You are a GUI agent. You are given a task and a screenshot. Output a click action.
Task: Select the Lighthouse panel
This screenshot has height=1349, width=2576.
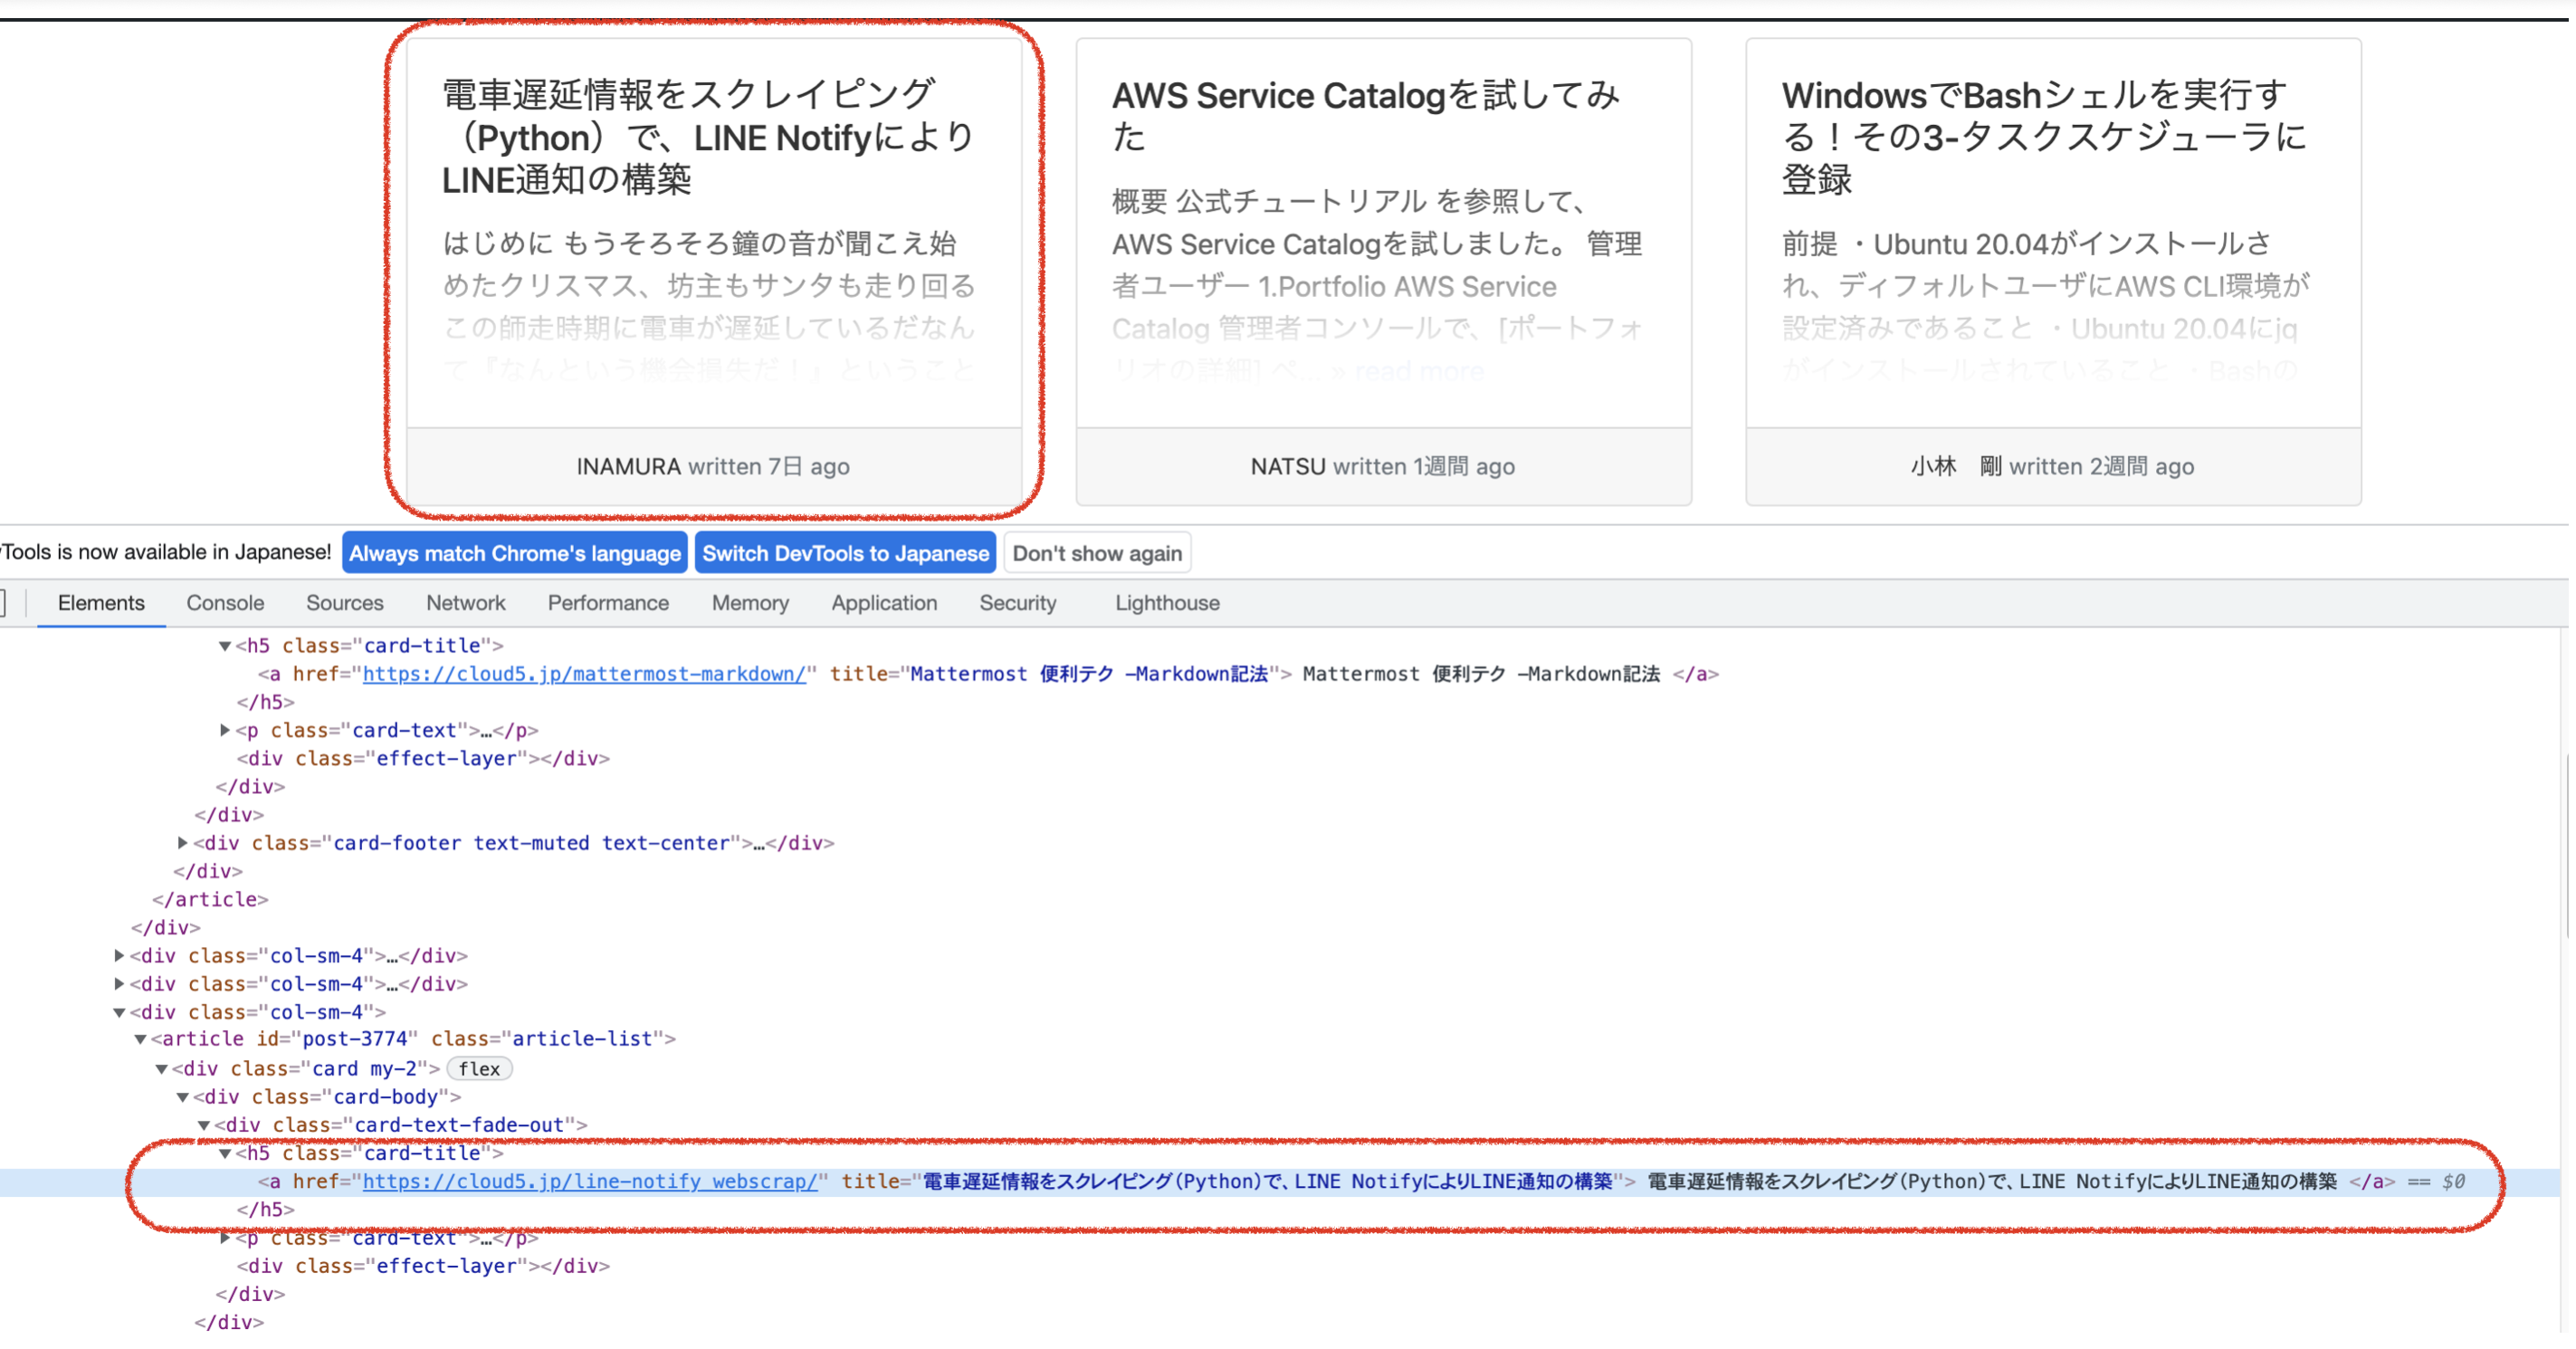[x=1166, y=602]
